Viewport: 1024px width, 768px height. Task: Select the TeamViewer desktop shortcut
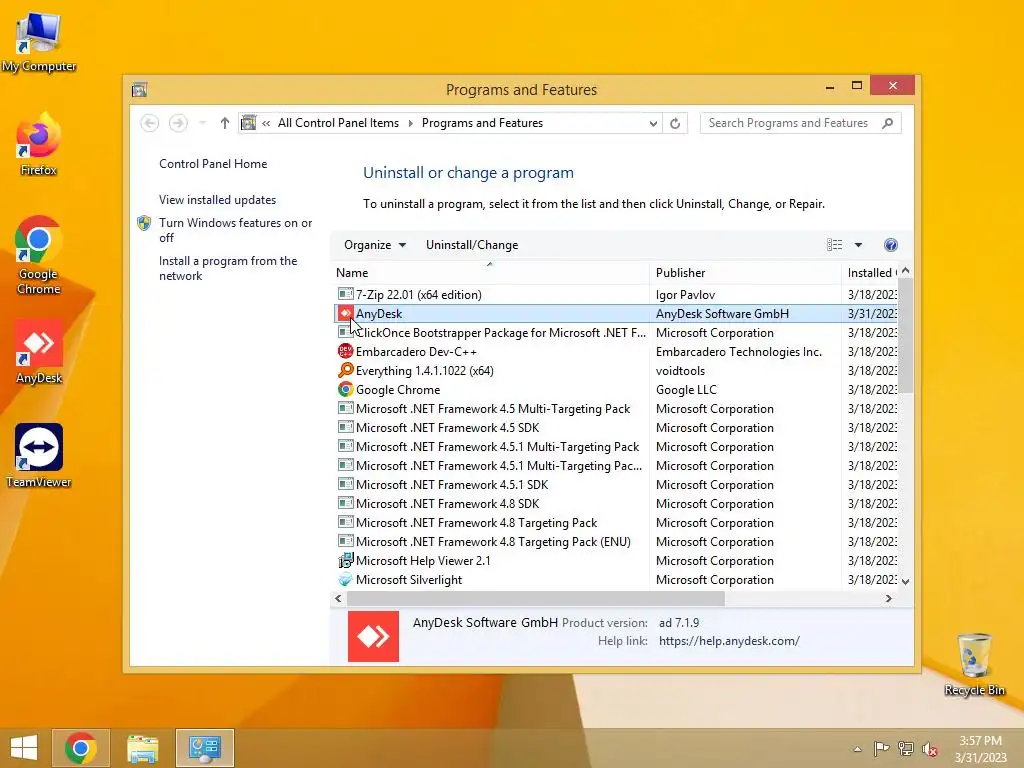pos(39,456)
